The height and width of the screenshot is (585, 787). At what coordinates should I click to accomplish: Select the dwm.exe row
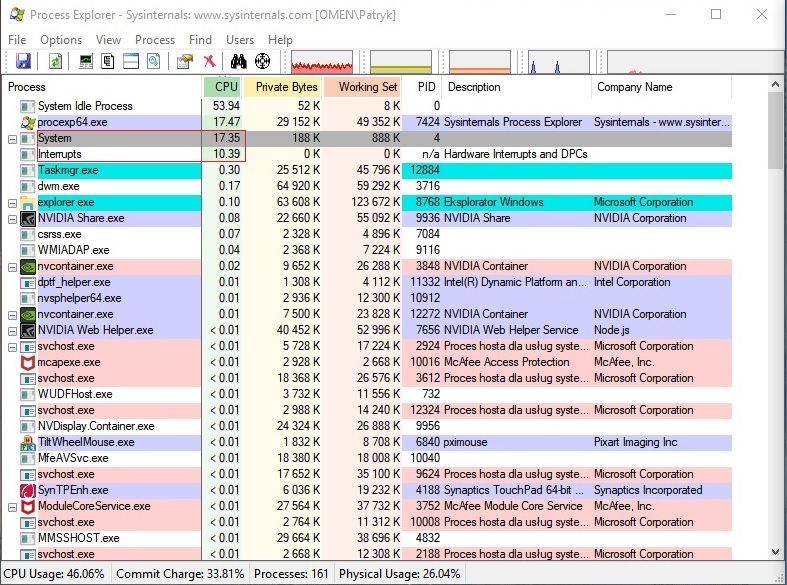coord(367,186)
